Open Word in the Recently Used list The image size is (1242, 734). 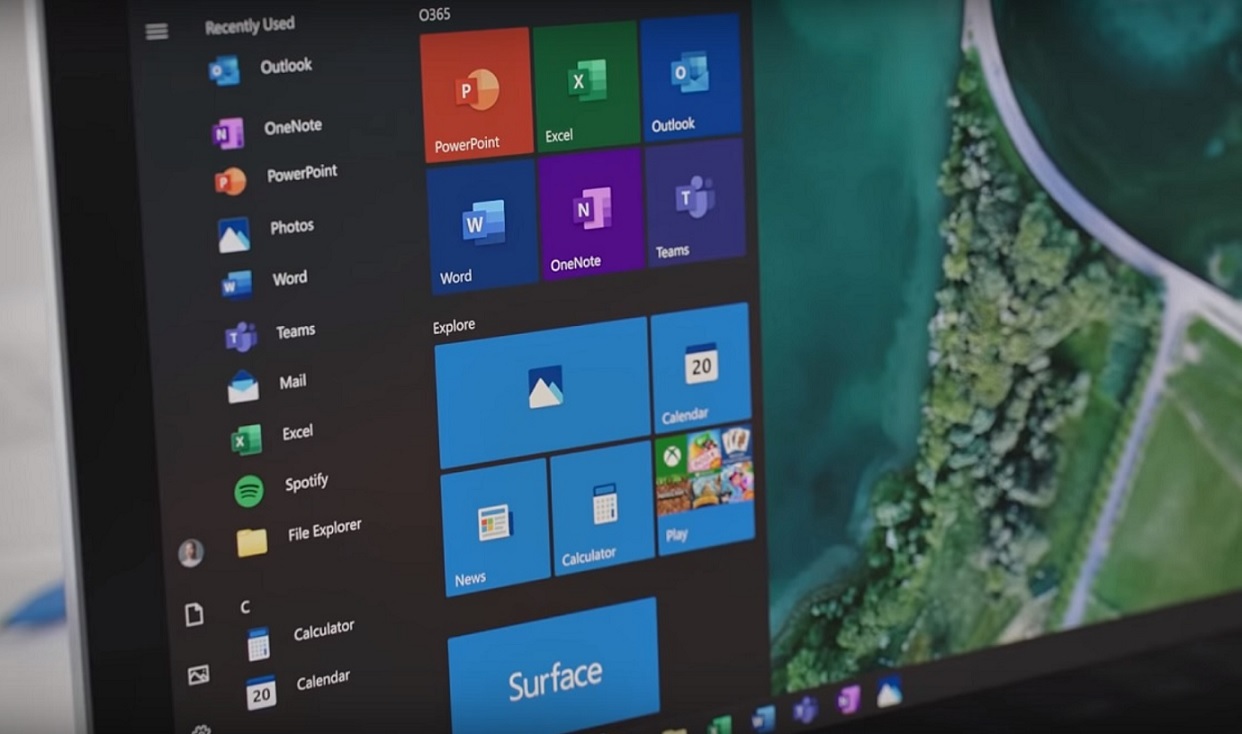[266, 282]
